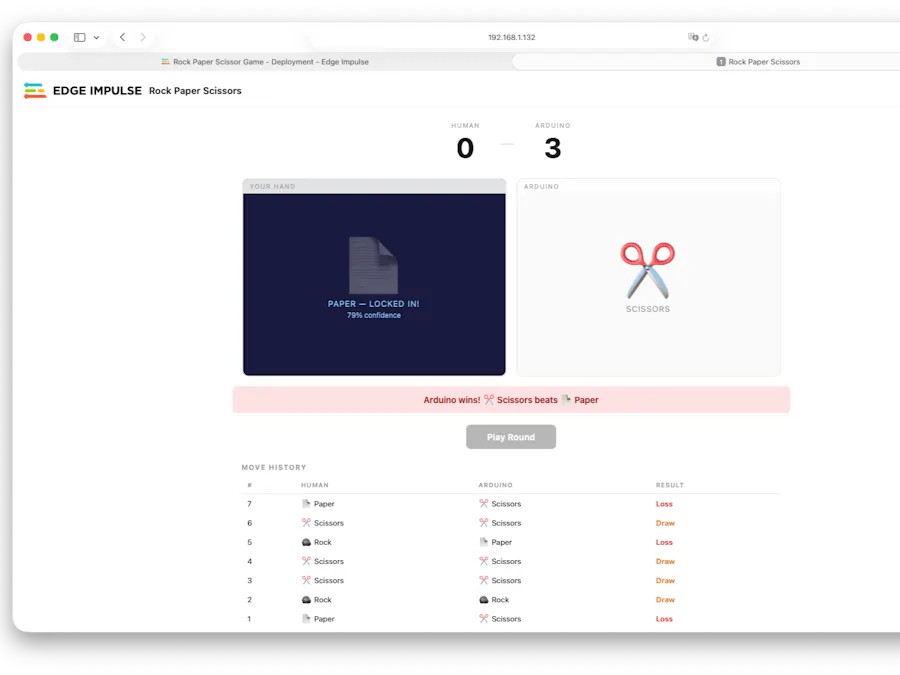Viewport: 900px width, 675px height.
Task: Click Human Paper icon in round 1
Action: coord(306,619)
